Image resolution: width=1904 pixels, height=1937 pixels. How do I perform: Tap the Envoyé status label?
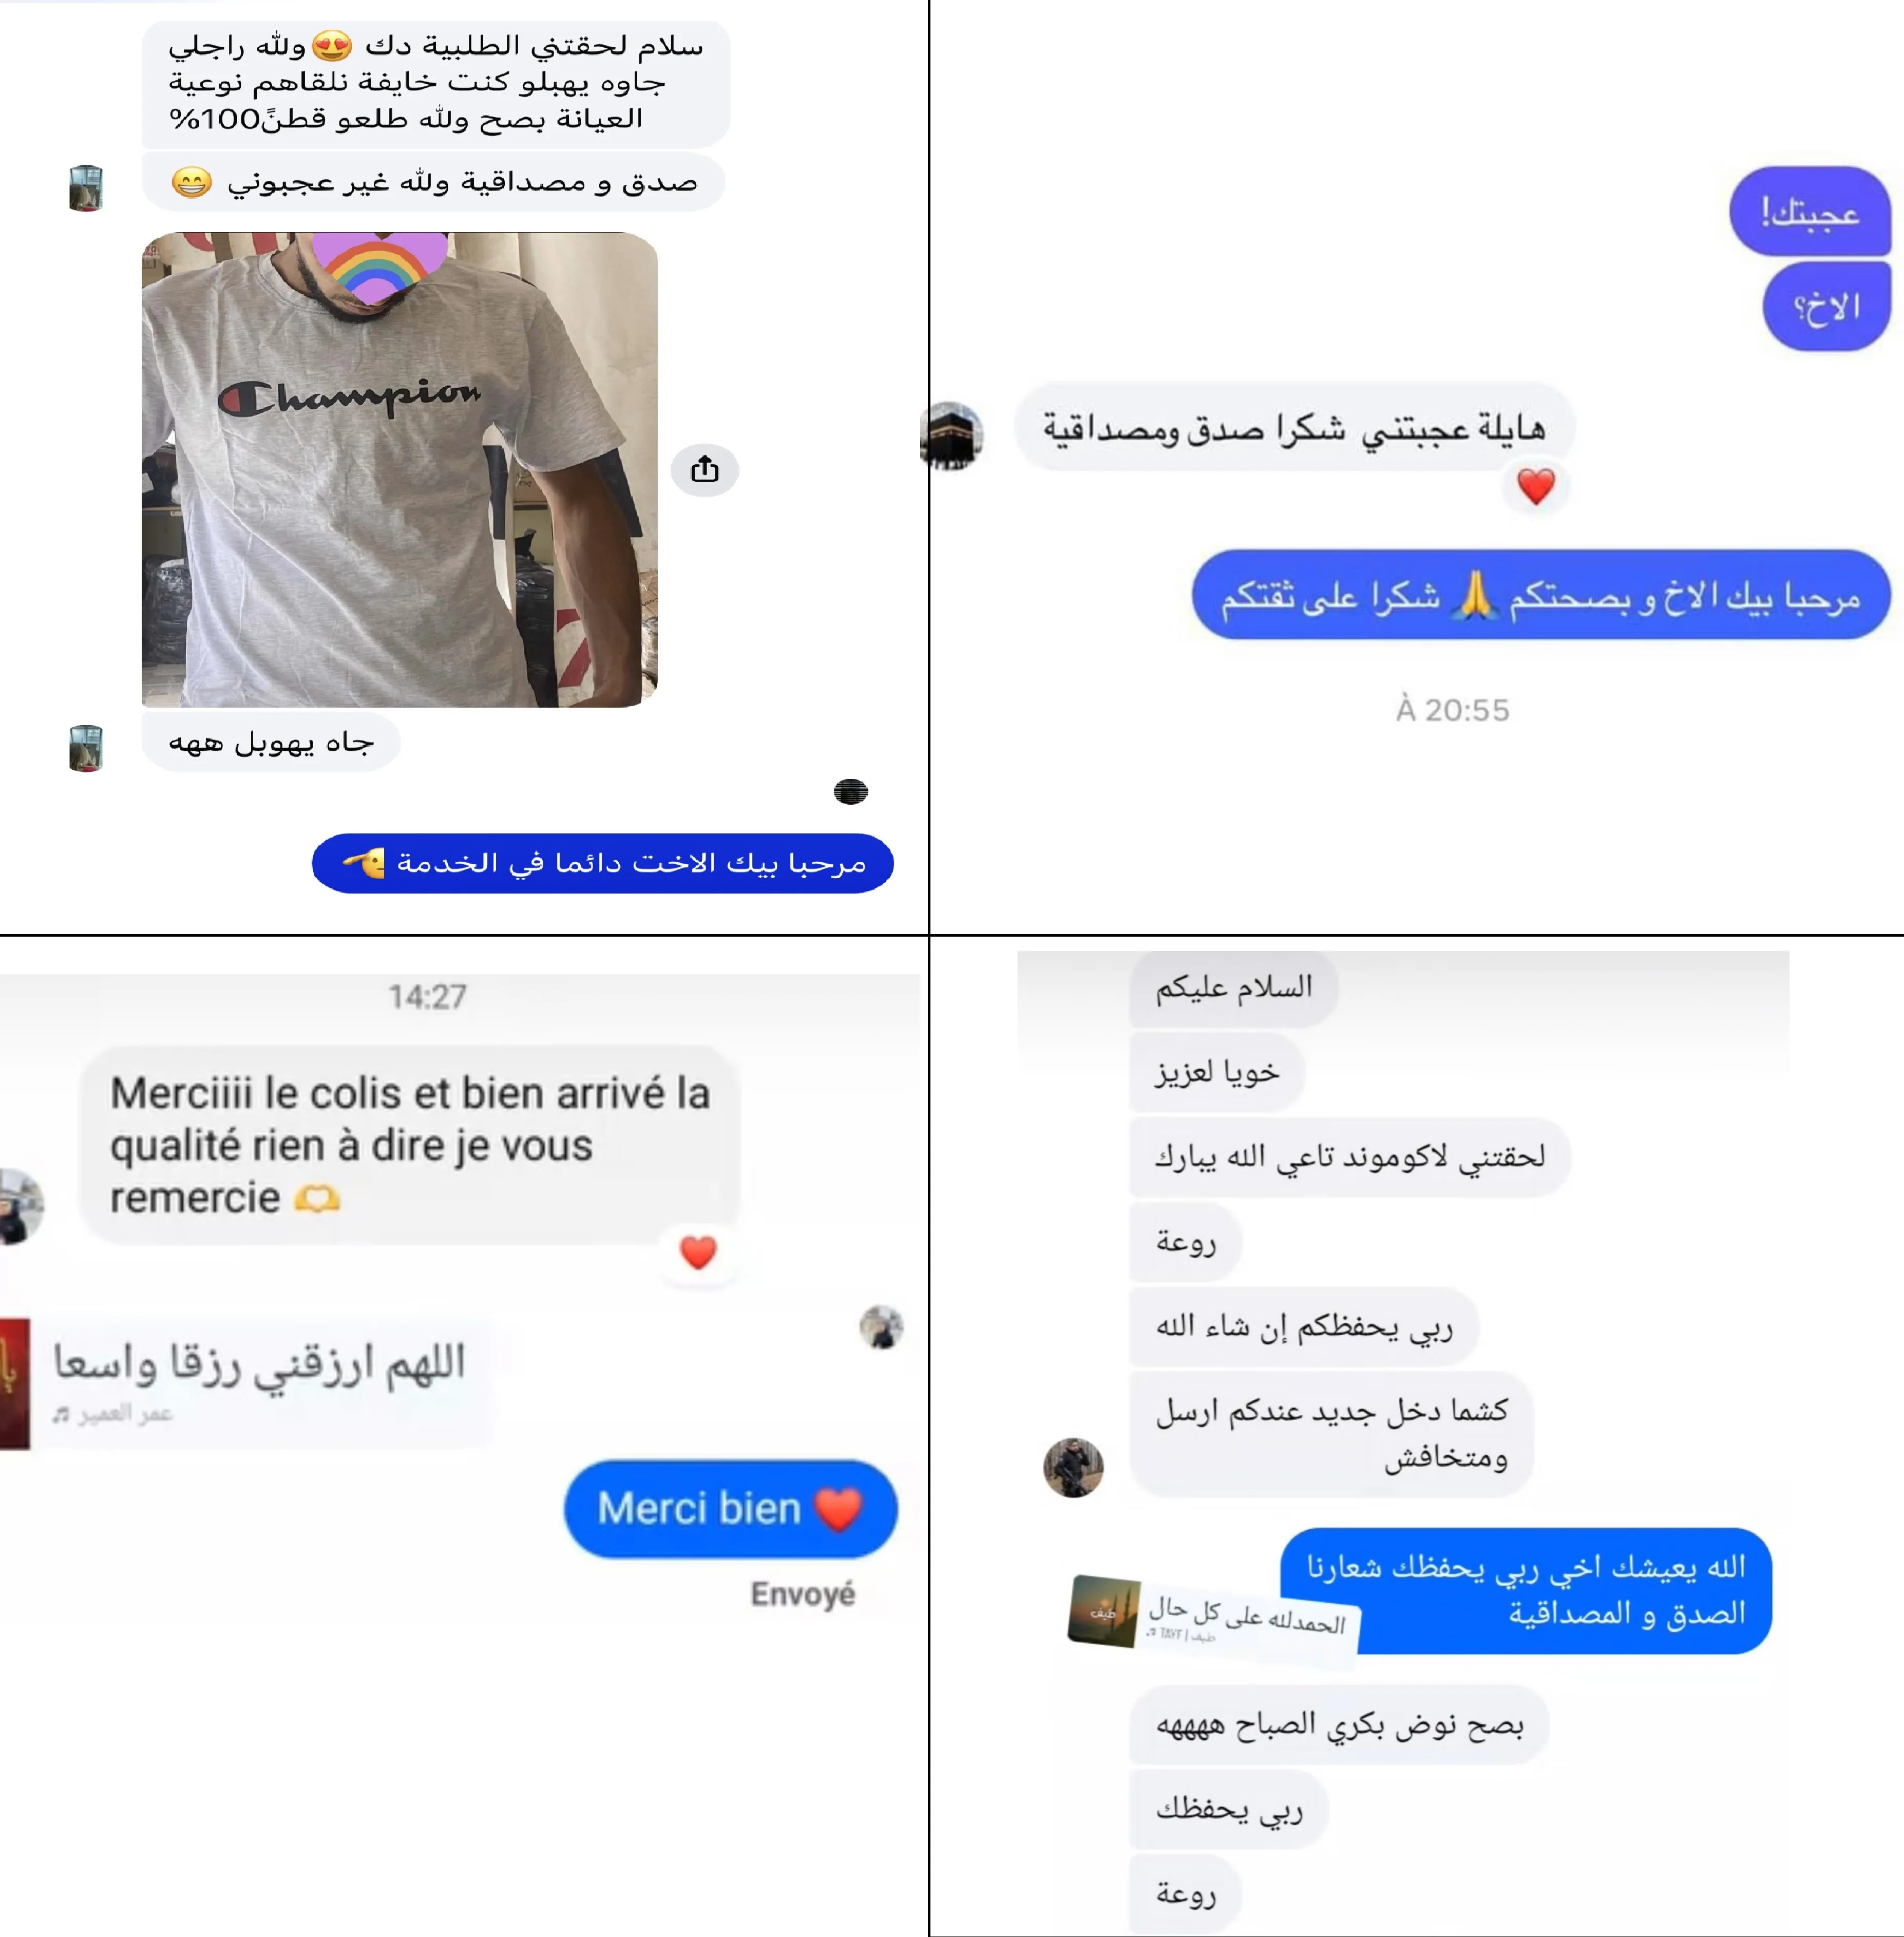coord(802,1593)
